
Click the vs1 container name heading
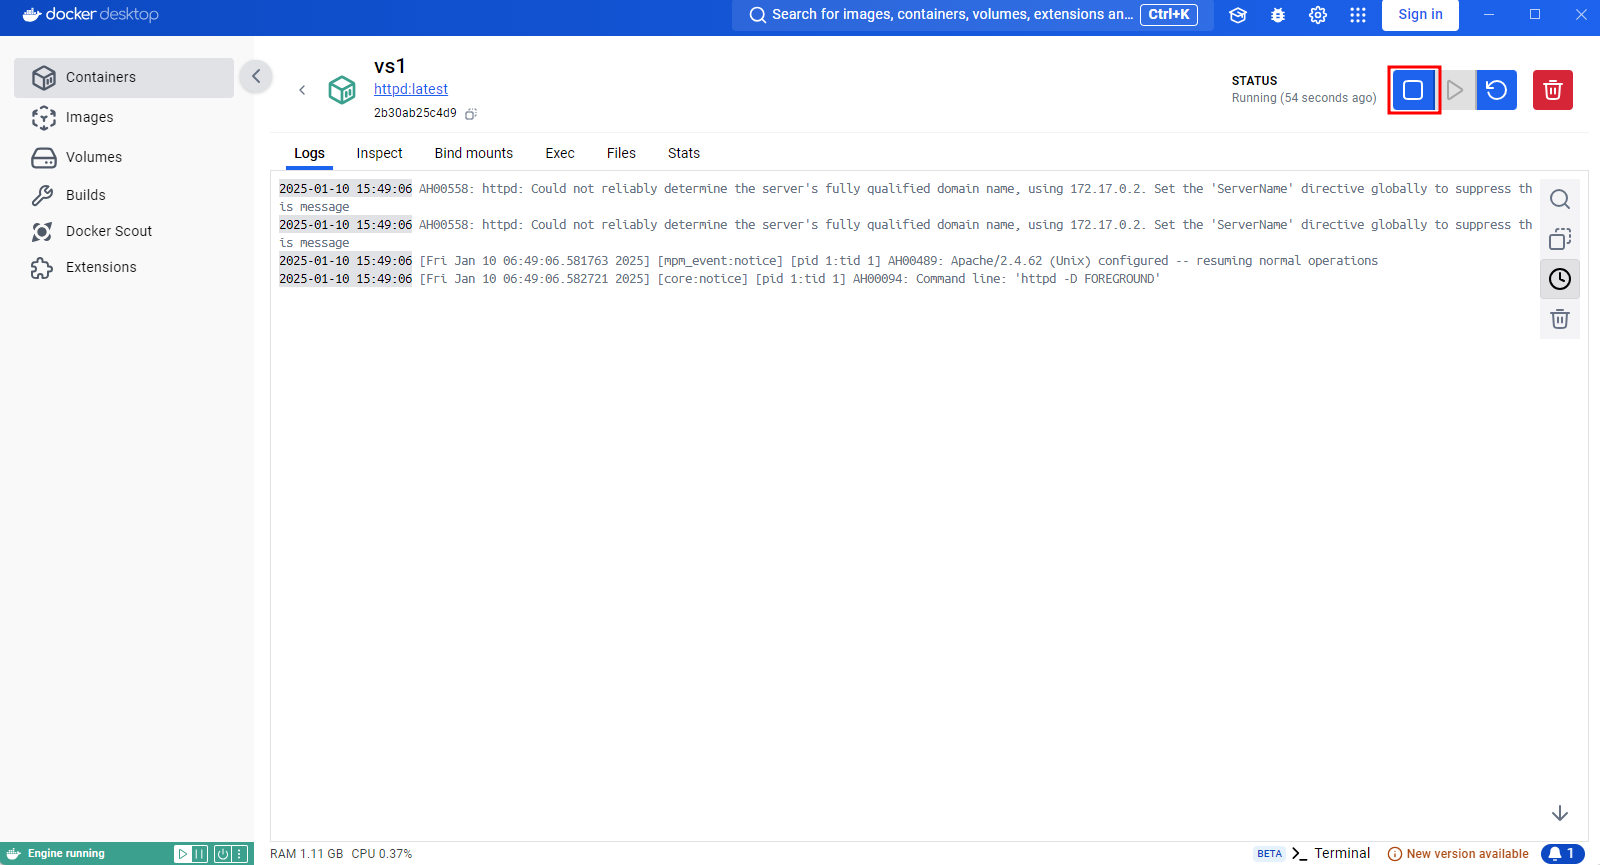(x=390, y=66)
